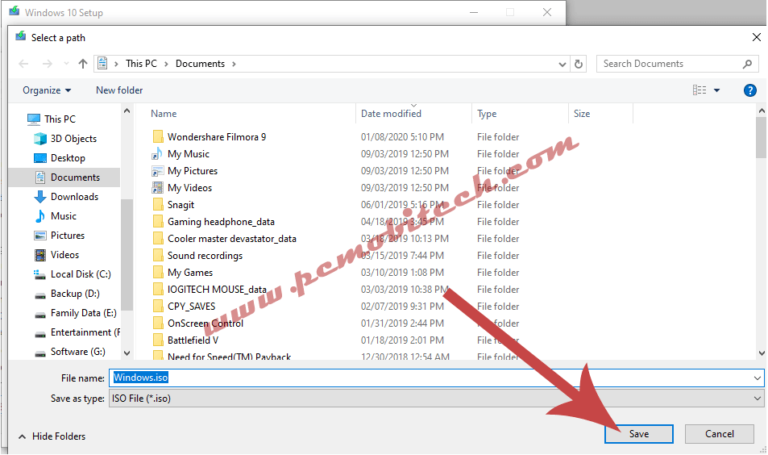Sort by Date modified column
Viewport: 768px width, 455px height.
pyautogui.click(x=391, y=114)
